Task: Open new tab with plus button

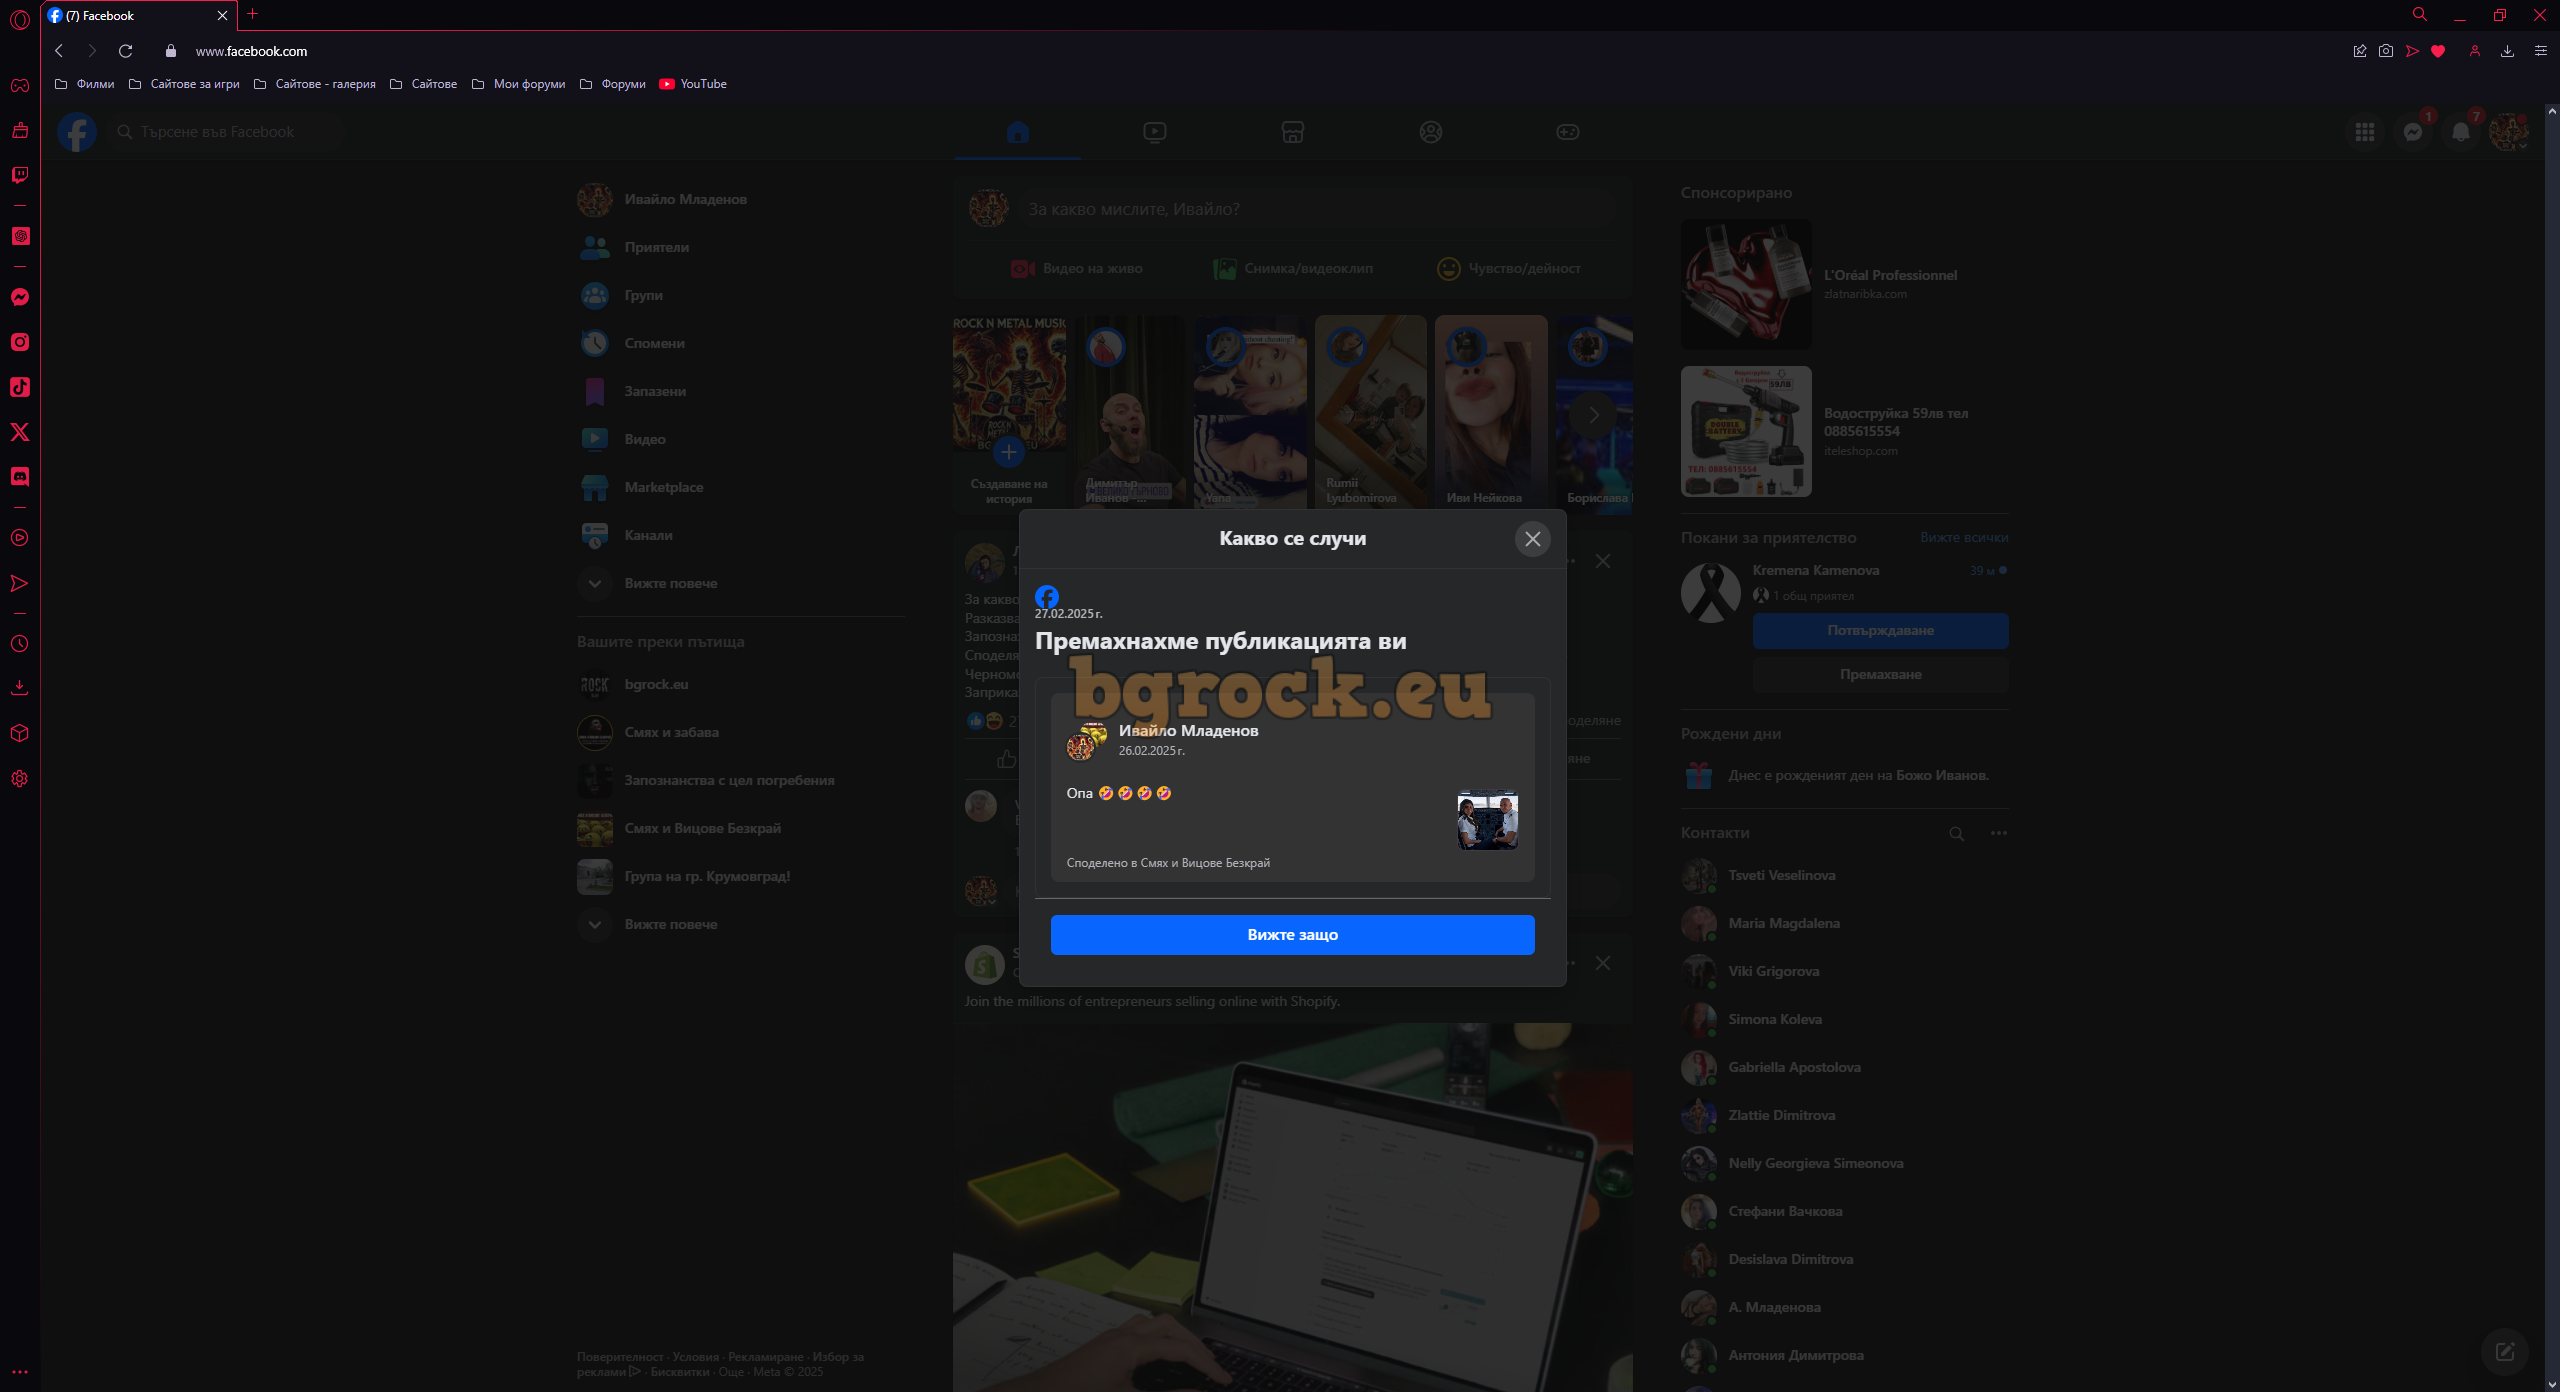Action: click(x=252, y=14)
